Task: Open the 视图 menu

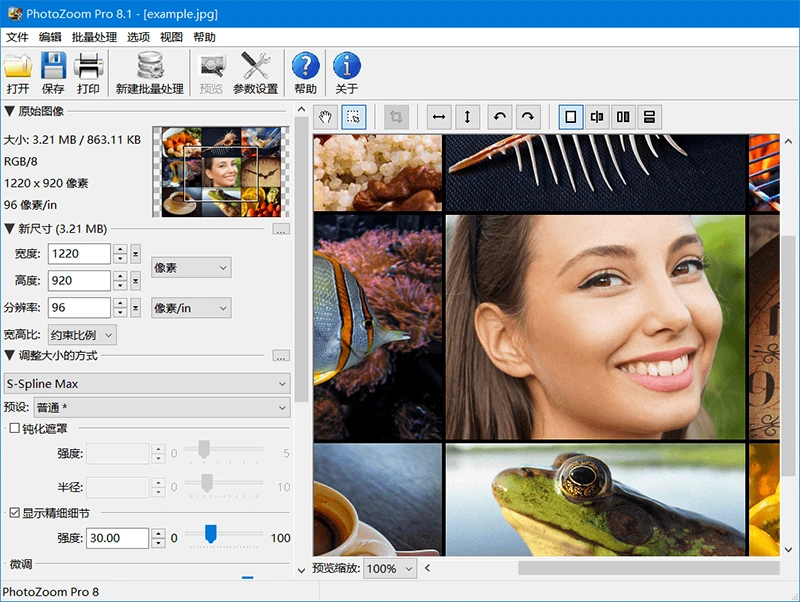Action: (171, 37)
